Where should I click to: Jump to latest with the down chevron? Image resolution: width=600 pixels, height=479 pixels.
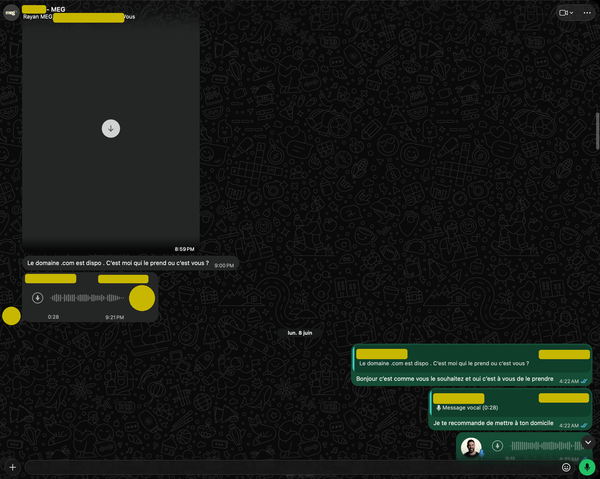[x=588, y=443]
